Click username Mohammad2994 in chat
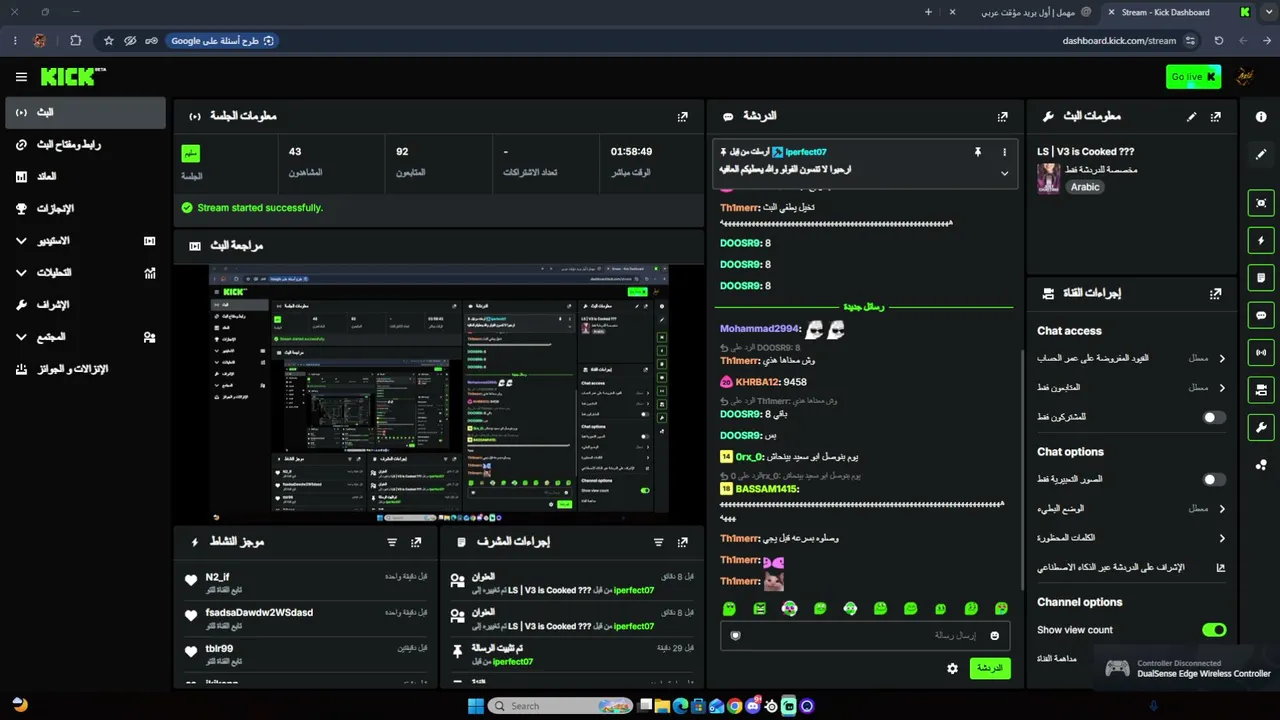The width and height of the screenshot is (1280, 720). [760, 329]
